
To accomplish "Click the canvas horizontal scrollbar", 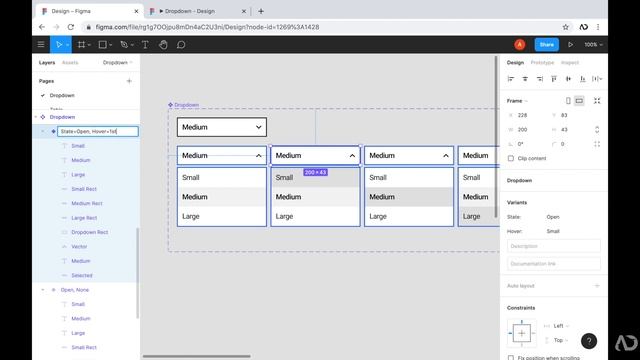I will [196, 356].
